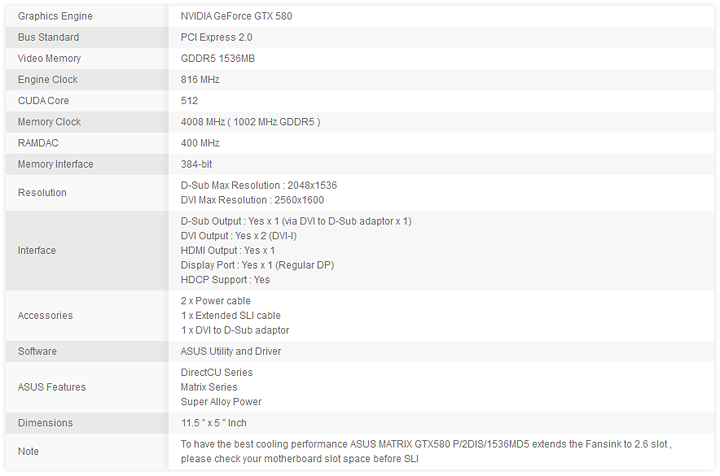
Task: Click the D-Sub Max Resolution line
Action: pyautogui.click(x=258, y=185)
